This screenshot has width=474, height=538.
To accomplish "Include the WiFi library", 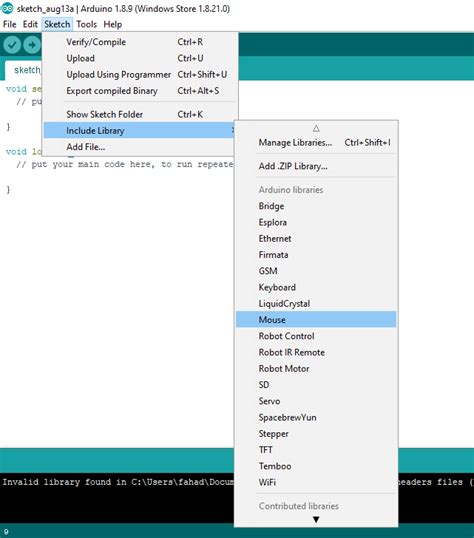I will tap(316, 482).
